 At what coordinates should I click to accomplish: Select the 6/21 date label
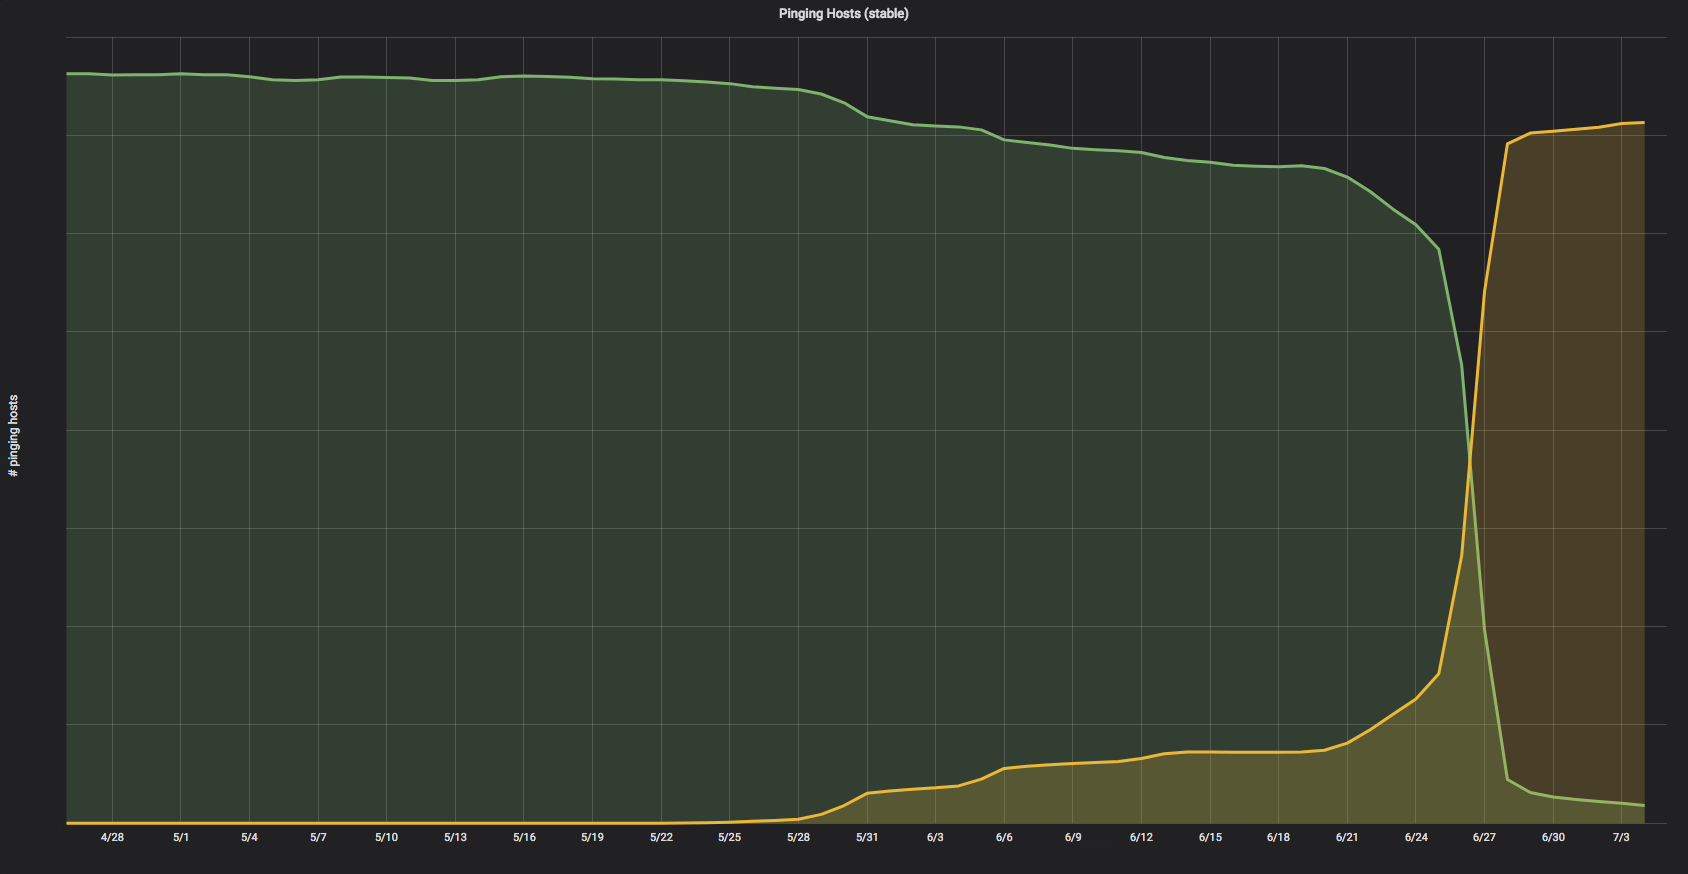[1347, 837]
